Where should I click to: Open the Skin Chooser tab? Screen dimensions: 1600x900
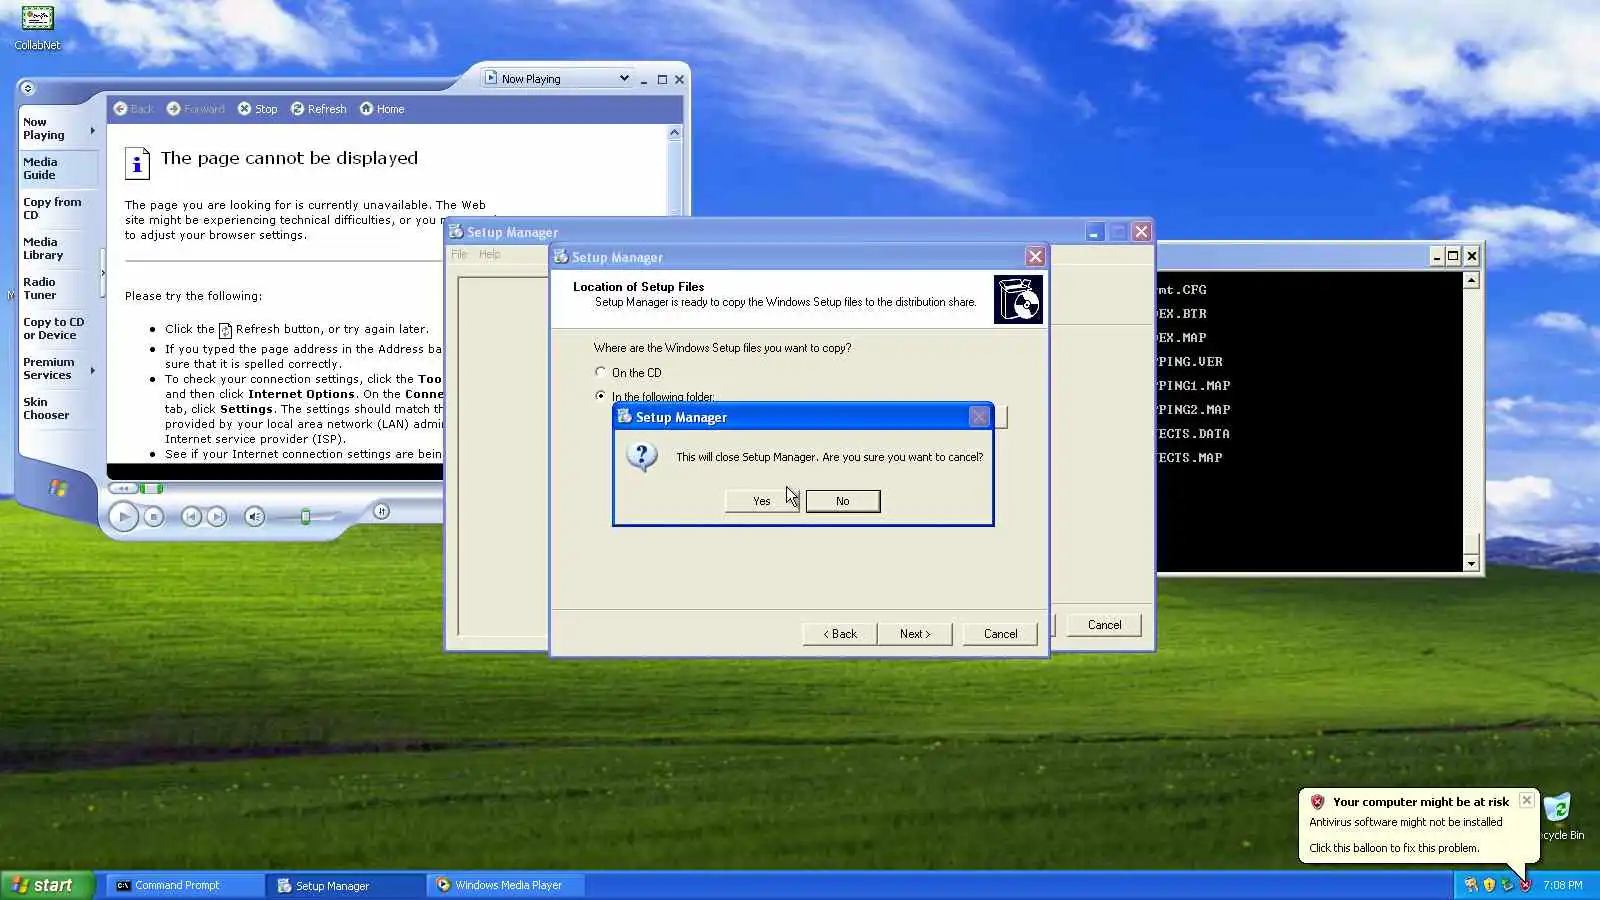point(58,408)
